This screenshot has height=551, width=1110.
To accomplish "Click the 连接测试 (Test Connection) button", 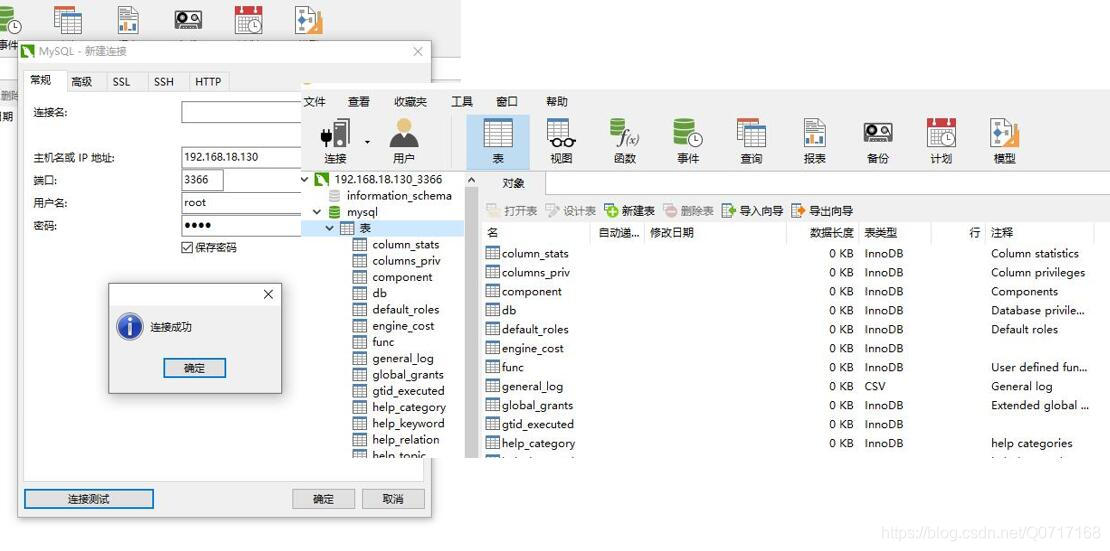I will [x=89, y=499].
